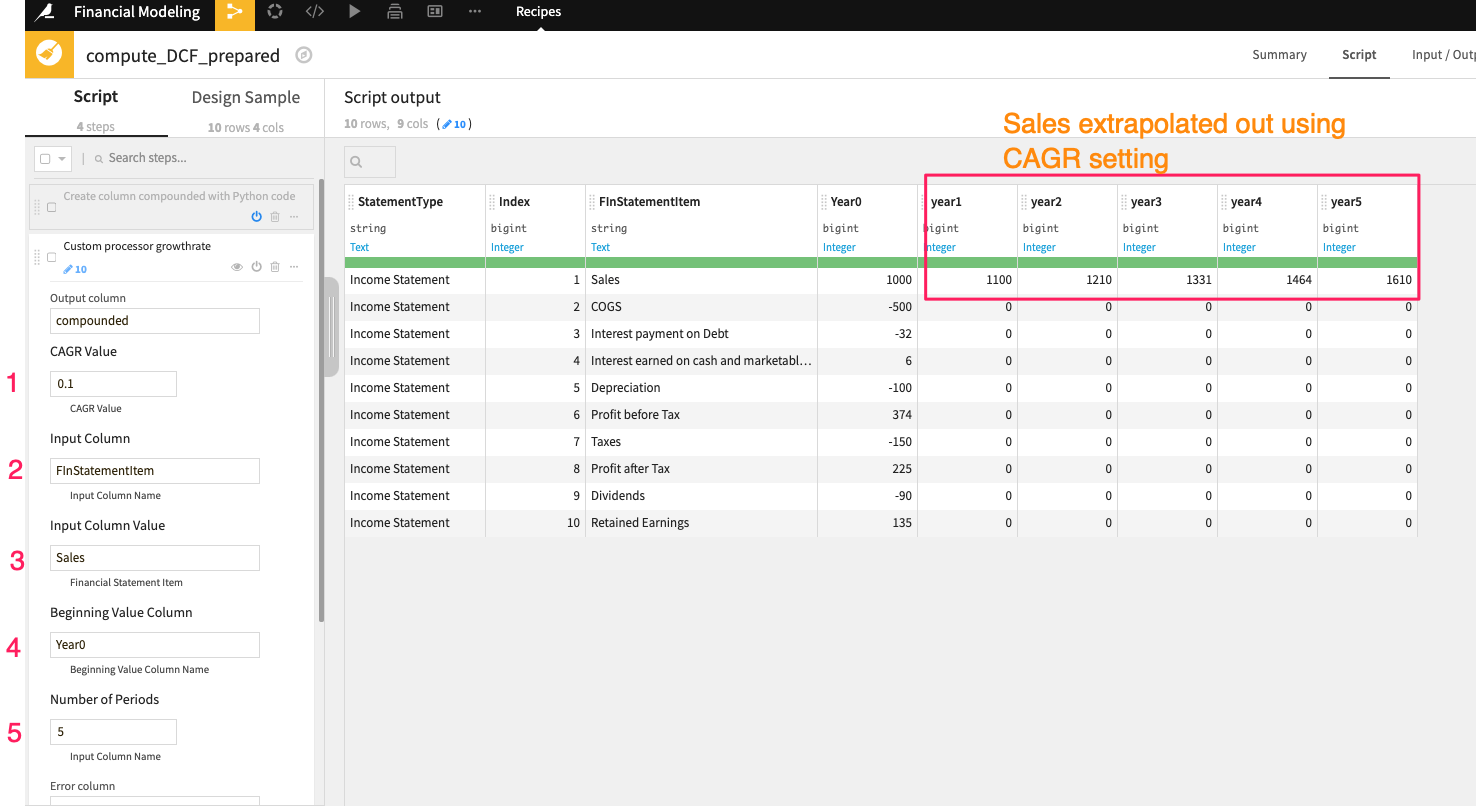Open dropdown arrow next to select-all checkbox

(62, 158)
